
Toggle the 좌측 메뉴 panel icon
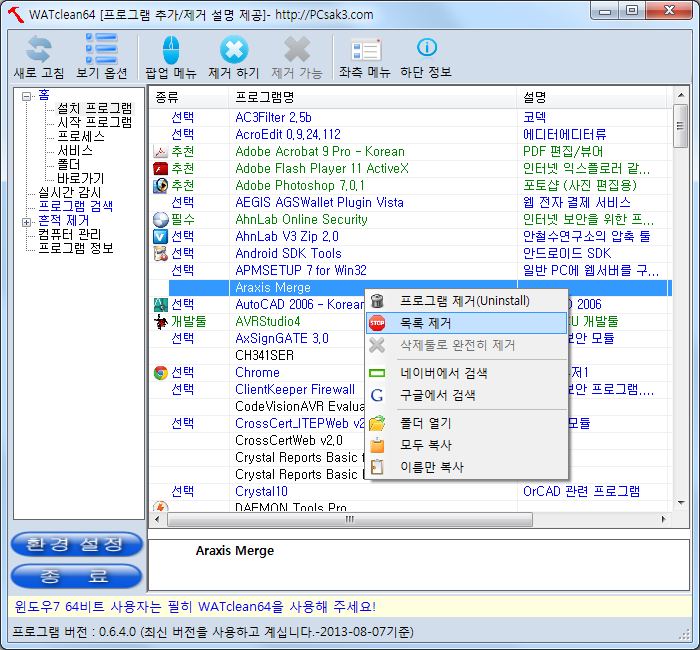(x=366, y=50)
